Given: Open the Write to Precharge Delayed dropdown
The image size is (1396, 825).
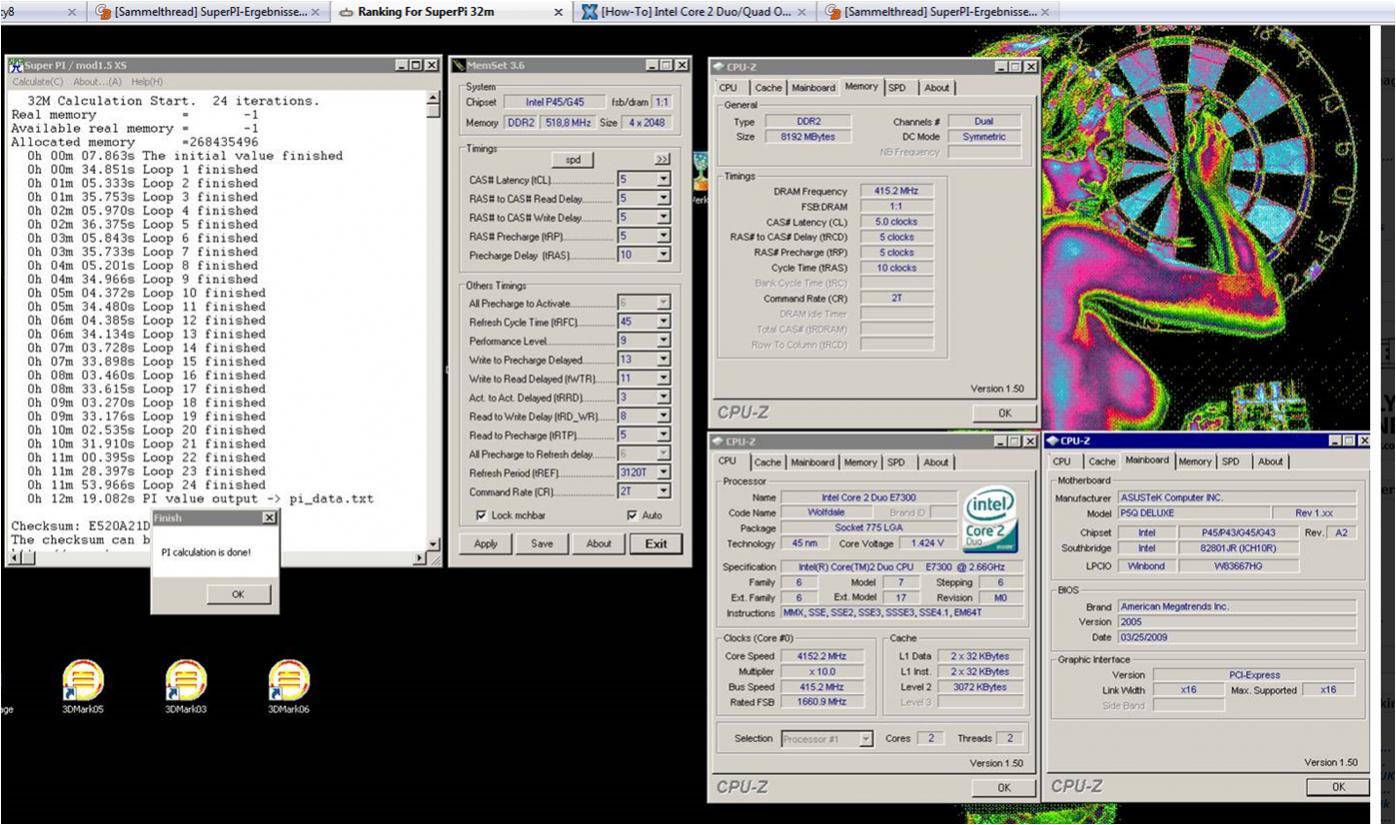Looking at the screenshot, I should point(664,360).
